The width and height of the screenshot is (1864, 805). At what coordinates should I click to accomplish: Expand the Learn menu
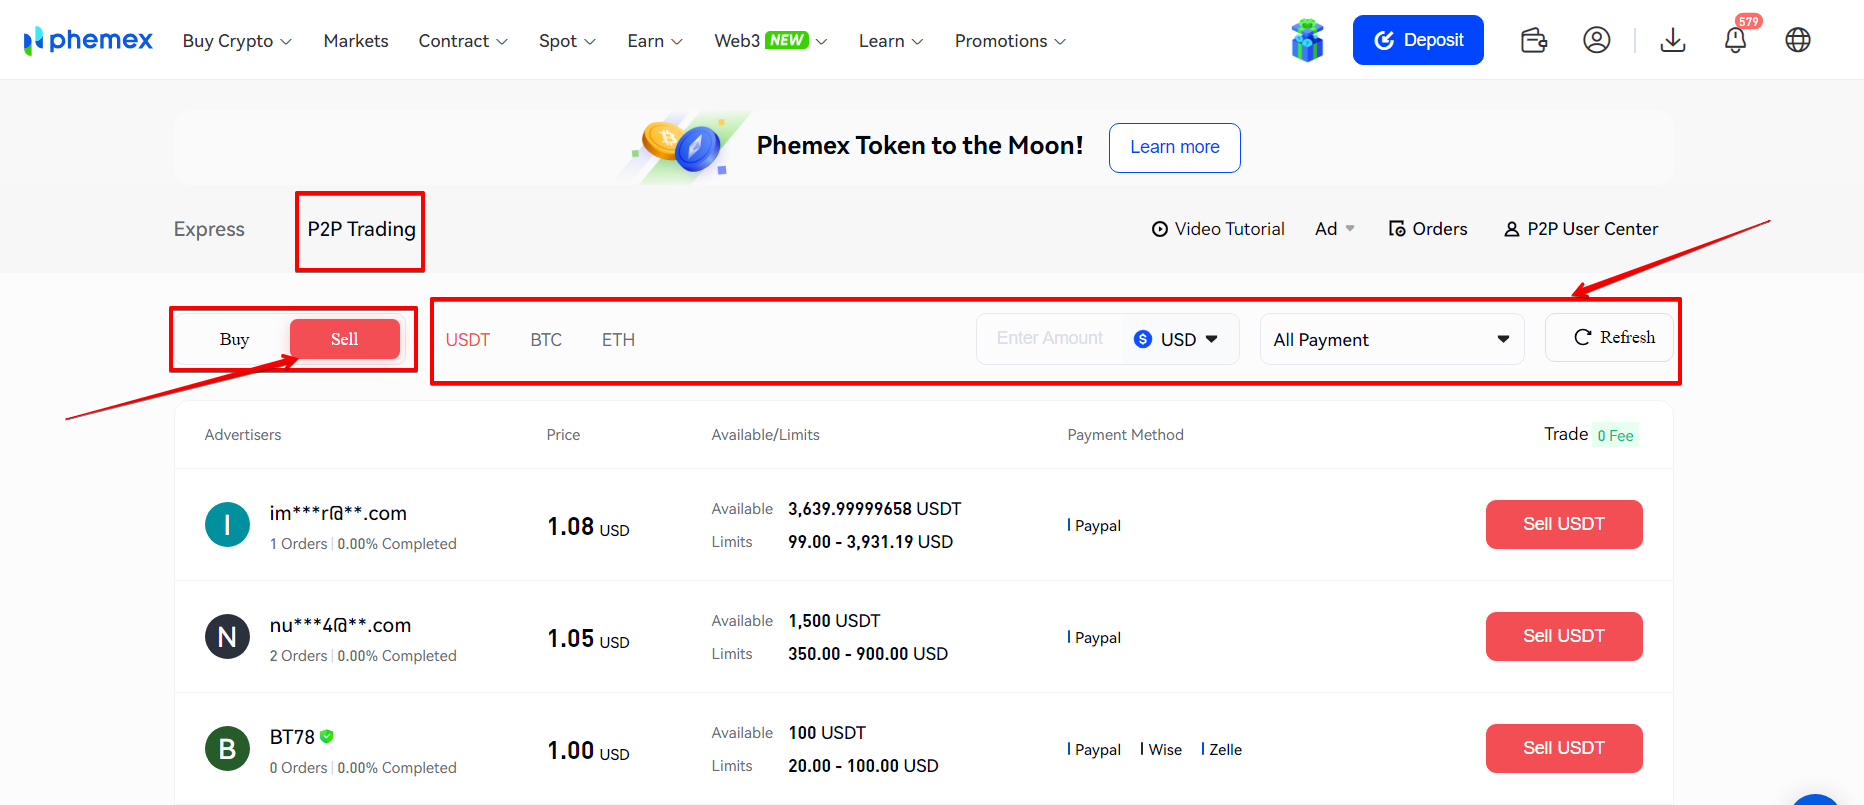[891, 41]
